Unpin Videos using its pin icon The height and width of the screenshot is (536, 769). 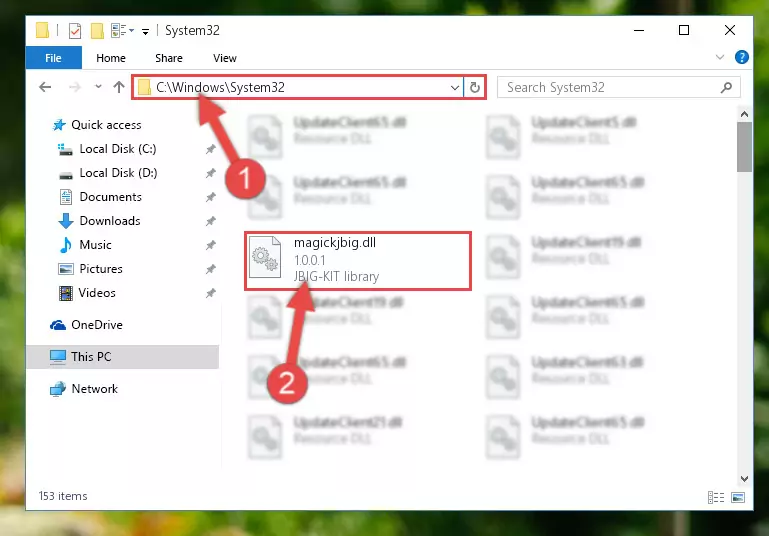(210, 293)
